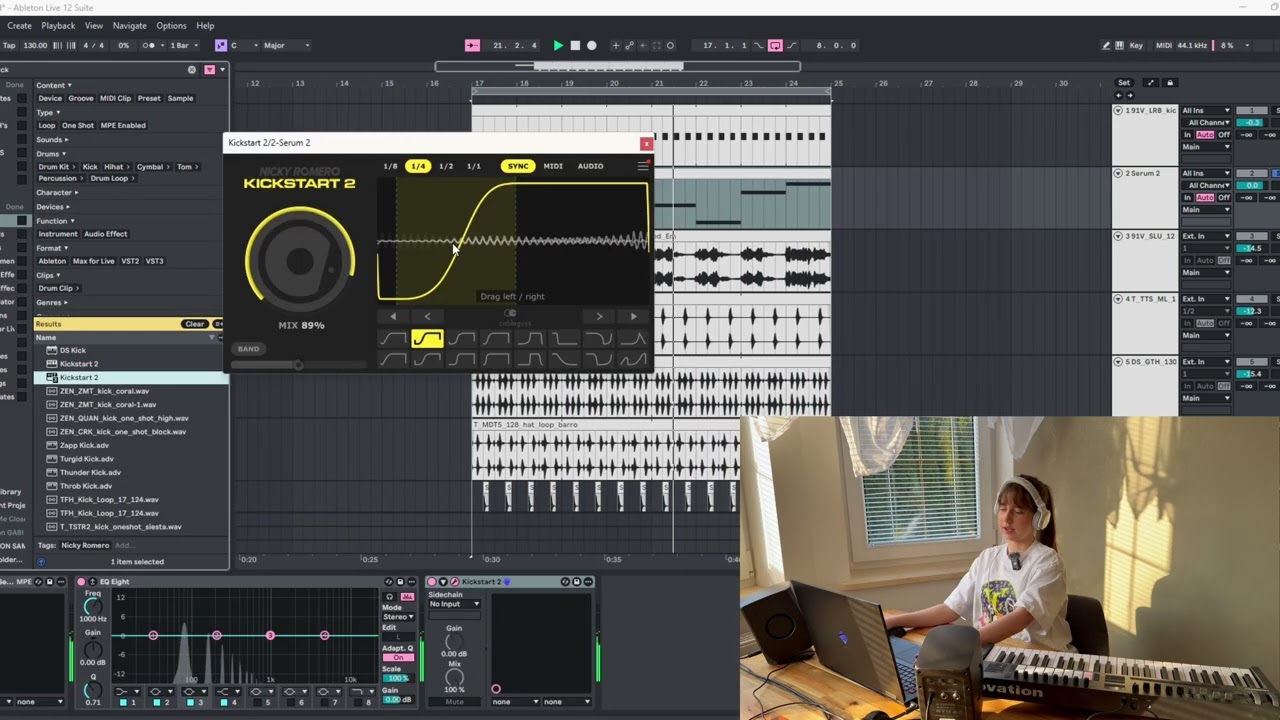1280x720 pixels.
Task: Open the Playback menu
Action: tap(58, 26)
